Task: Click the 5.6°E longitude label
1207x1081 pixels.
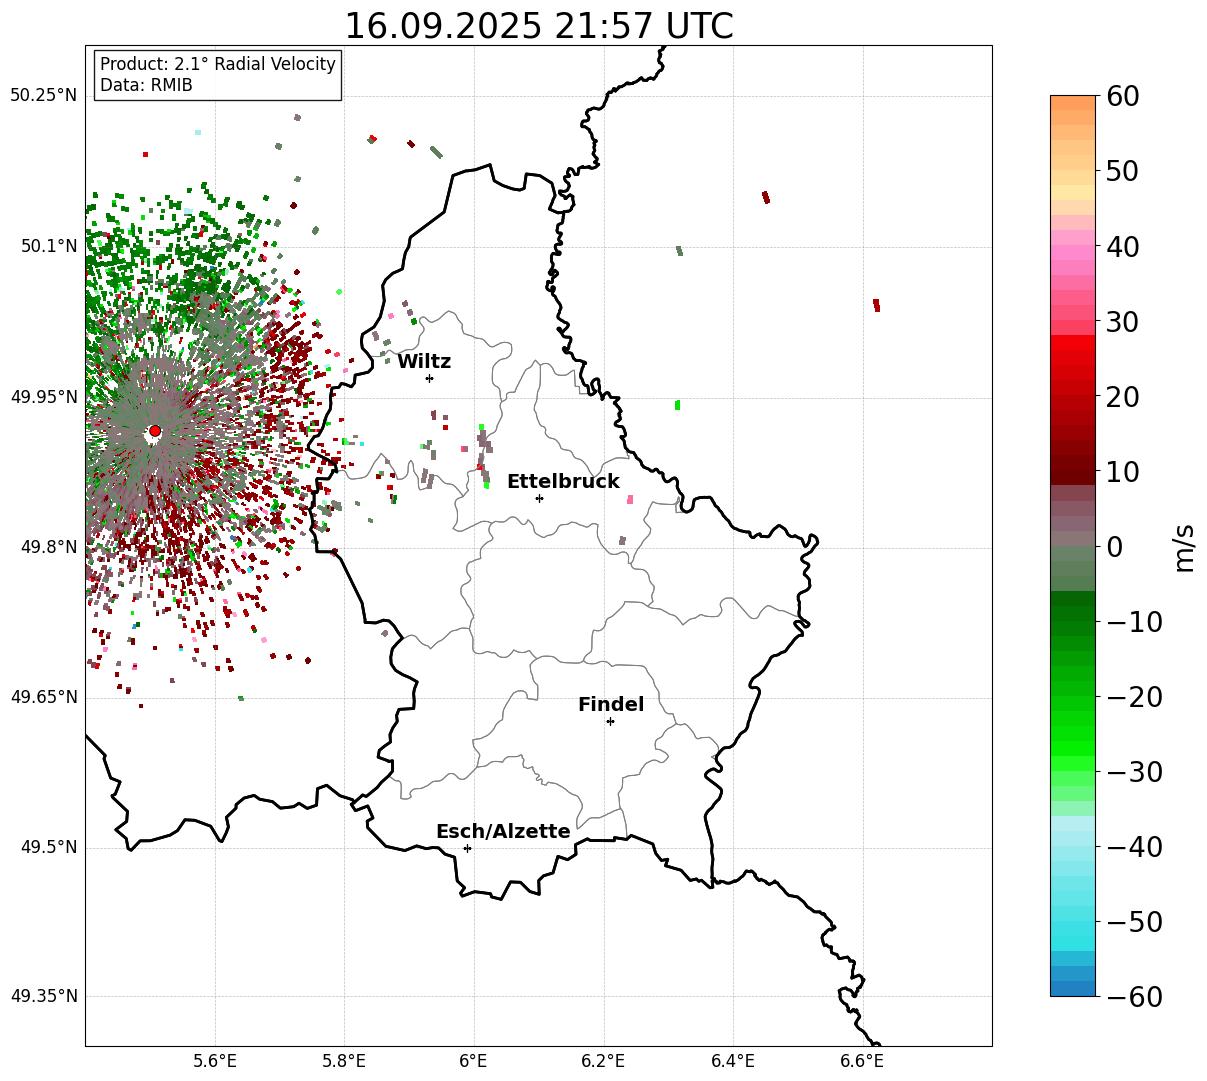Action: 215,1061
